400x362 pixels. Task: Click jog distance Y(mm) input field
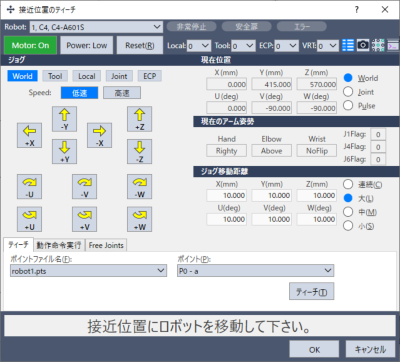coord(272,195)
